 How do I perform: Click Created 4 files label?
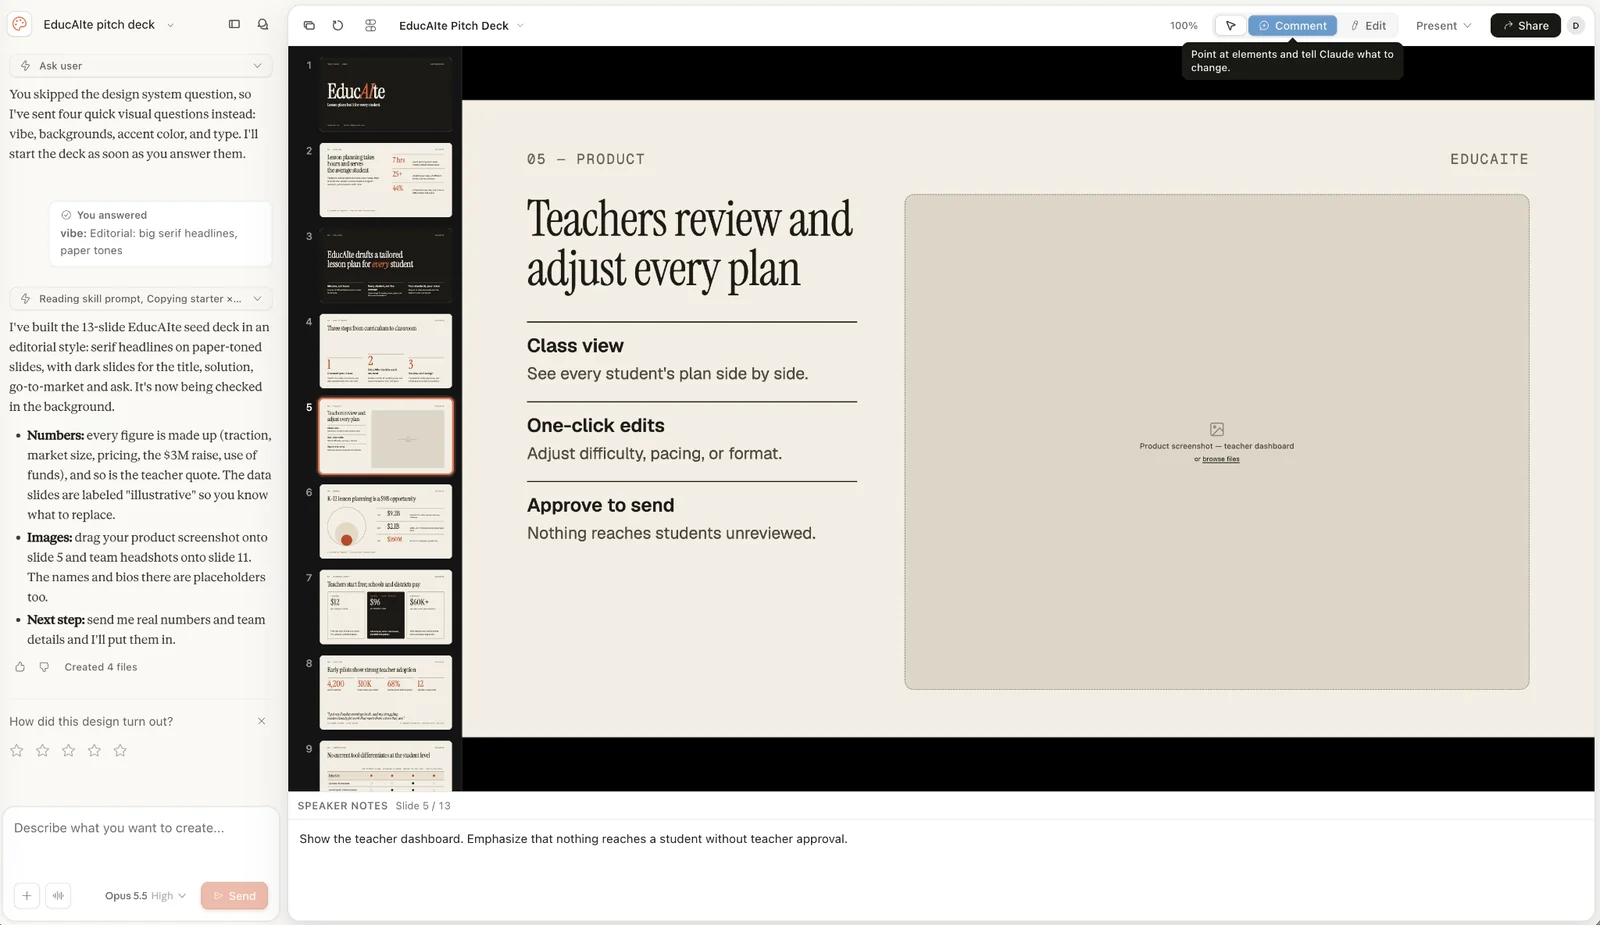pyautogui.click(x=101, y=667)
